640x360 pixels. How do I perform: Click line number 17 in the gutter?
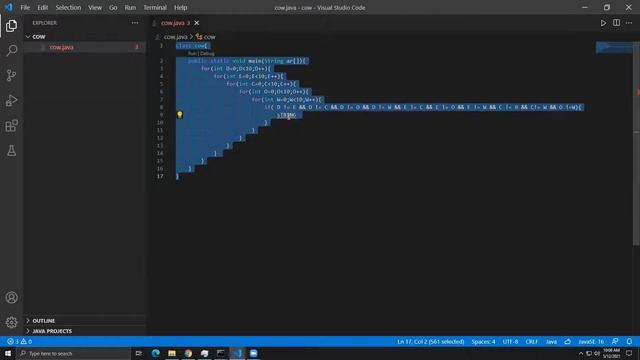tap(160, 176)
